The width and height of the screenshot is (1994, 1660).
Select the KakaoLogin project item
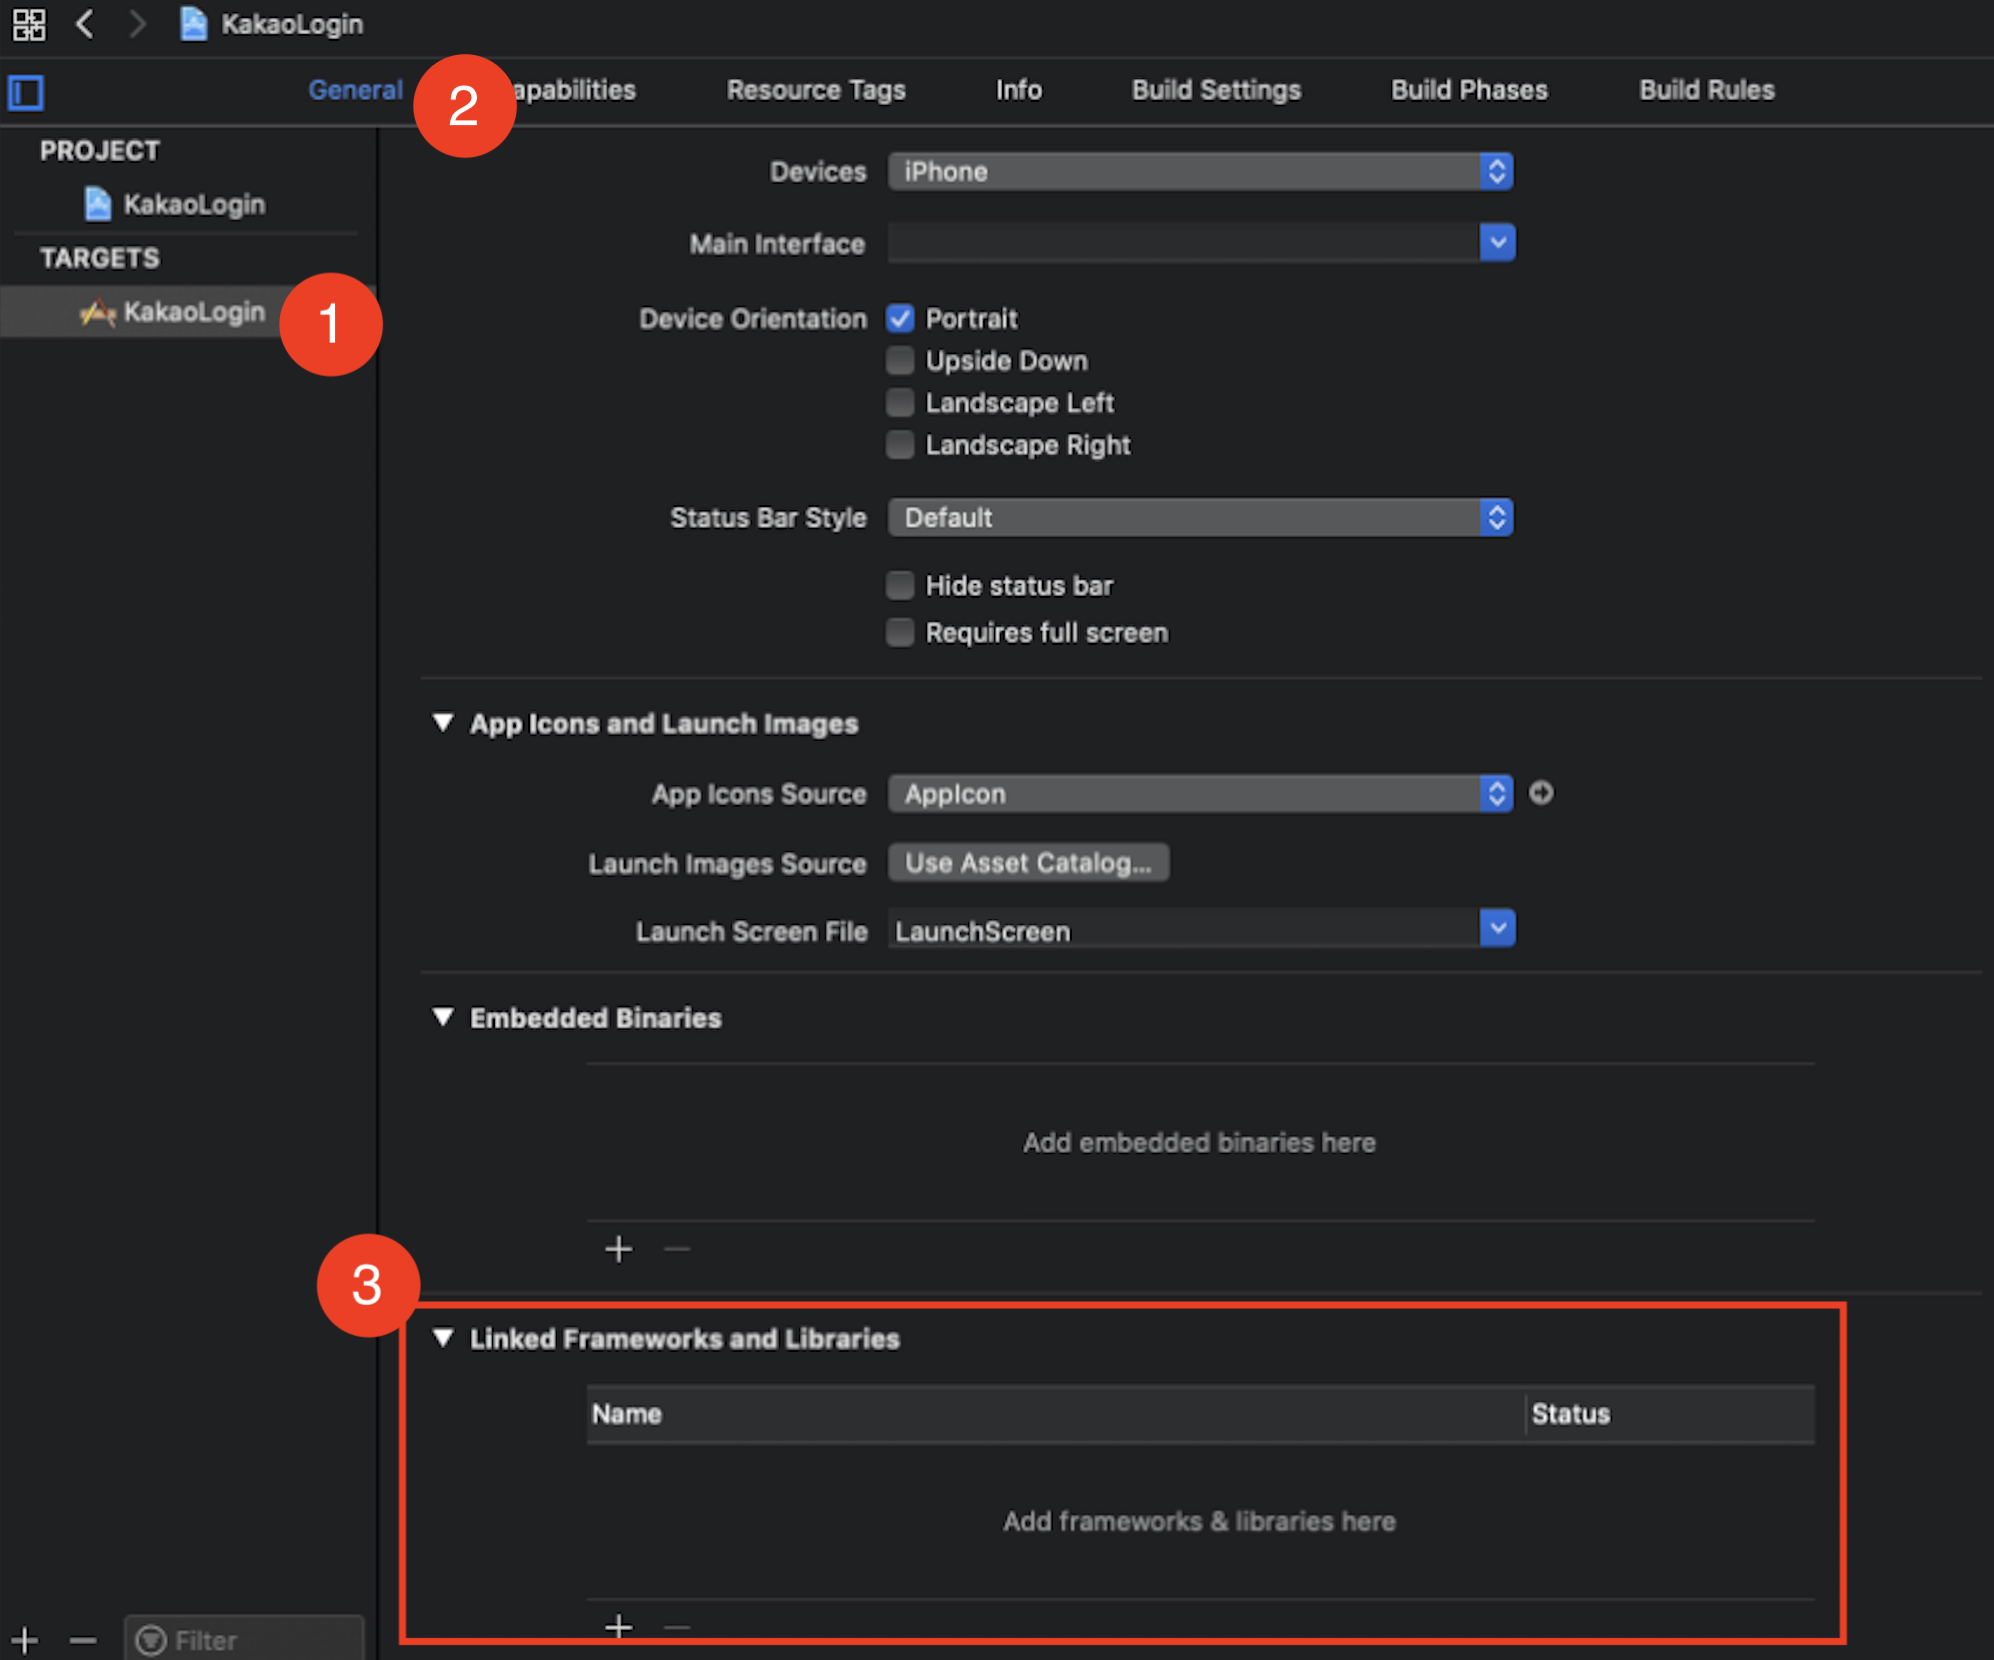point(193,204)
